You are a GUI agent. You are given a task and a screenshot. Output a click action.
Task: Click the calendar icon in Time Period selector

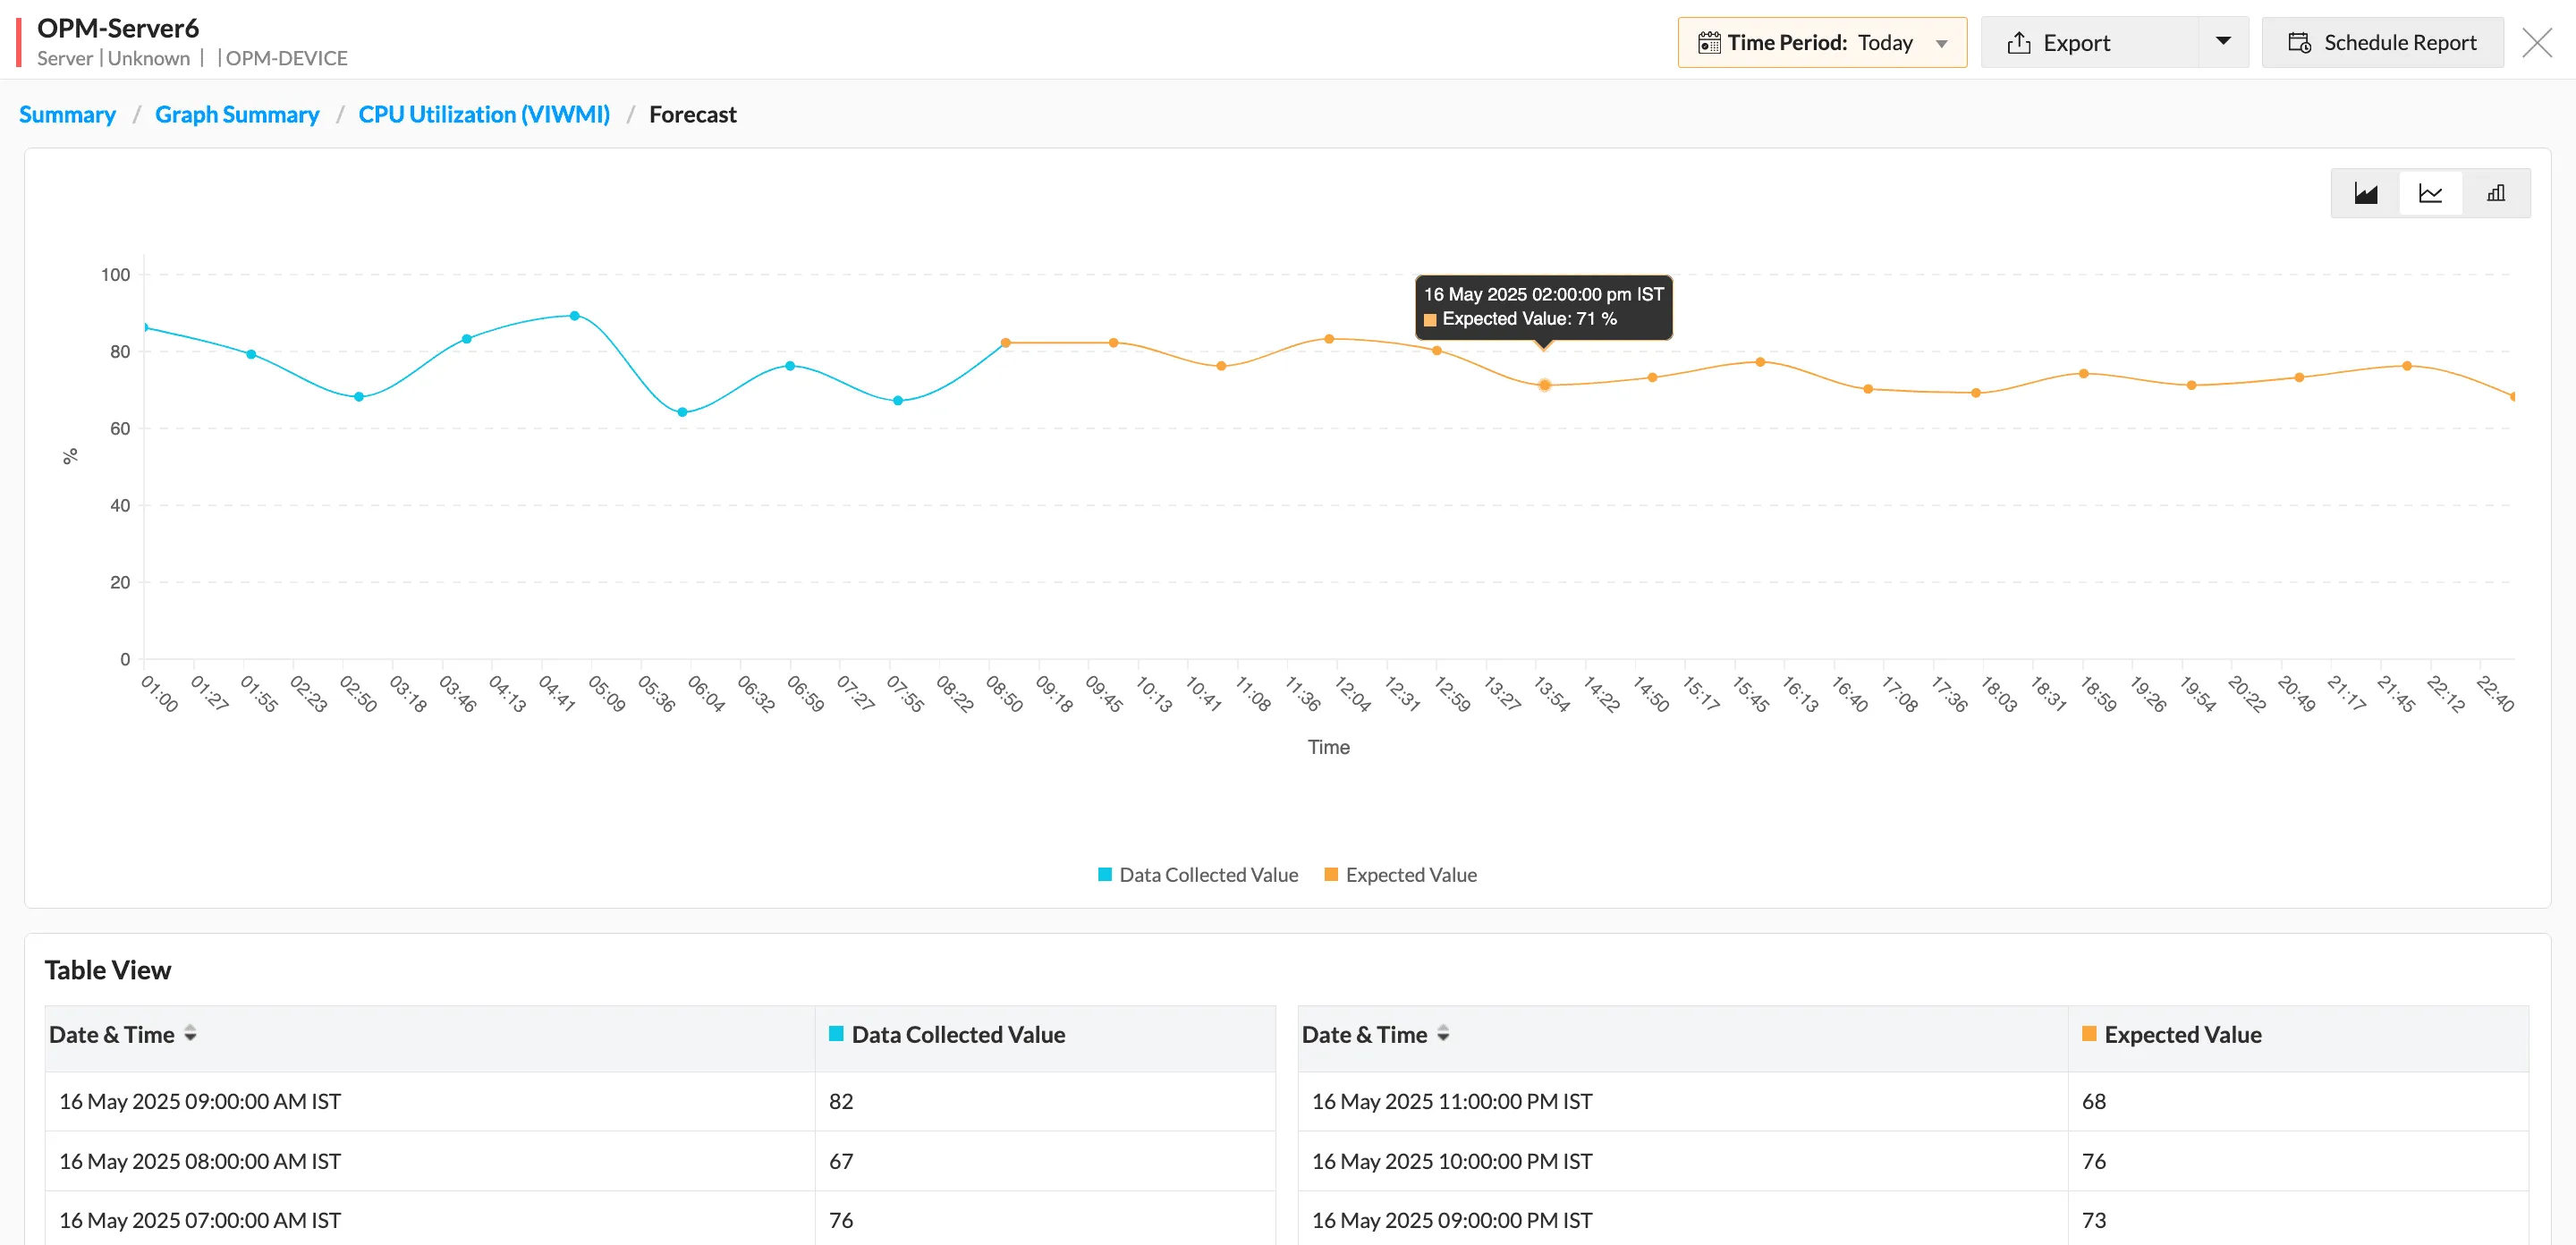click(x=1708, y=42)
